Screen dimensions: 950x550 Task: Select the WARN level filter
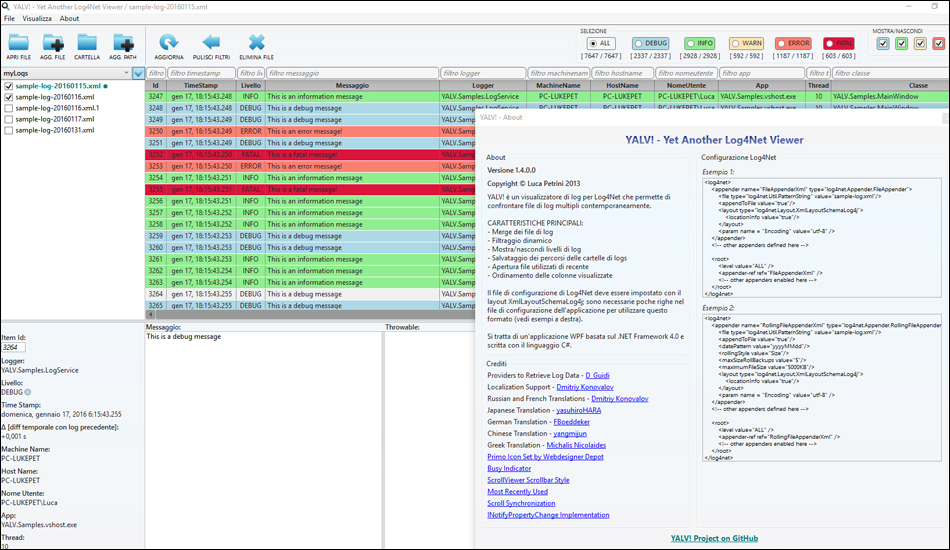746,44
